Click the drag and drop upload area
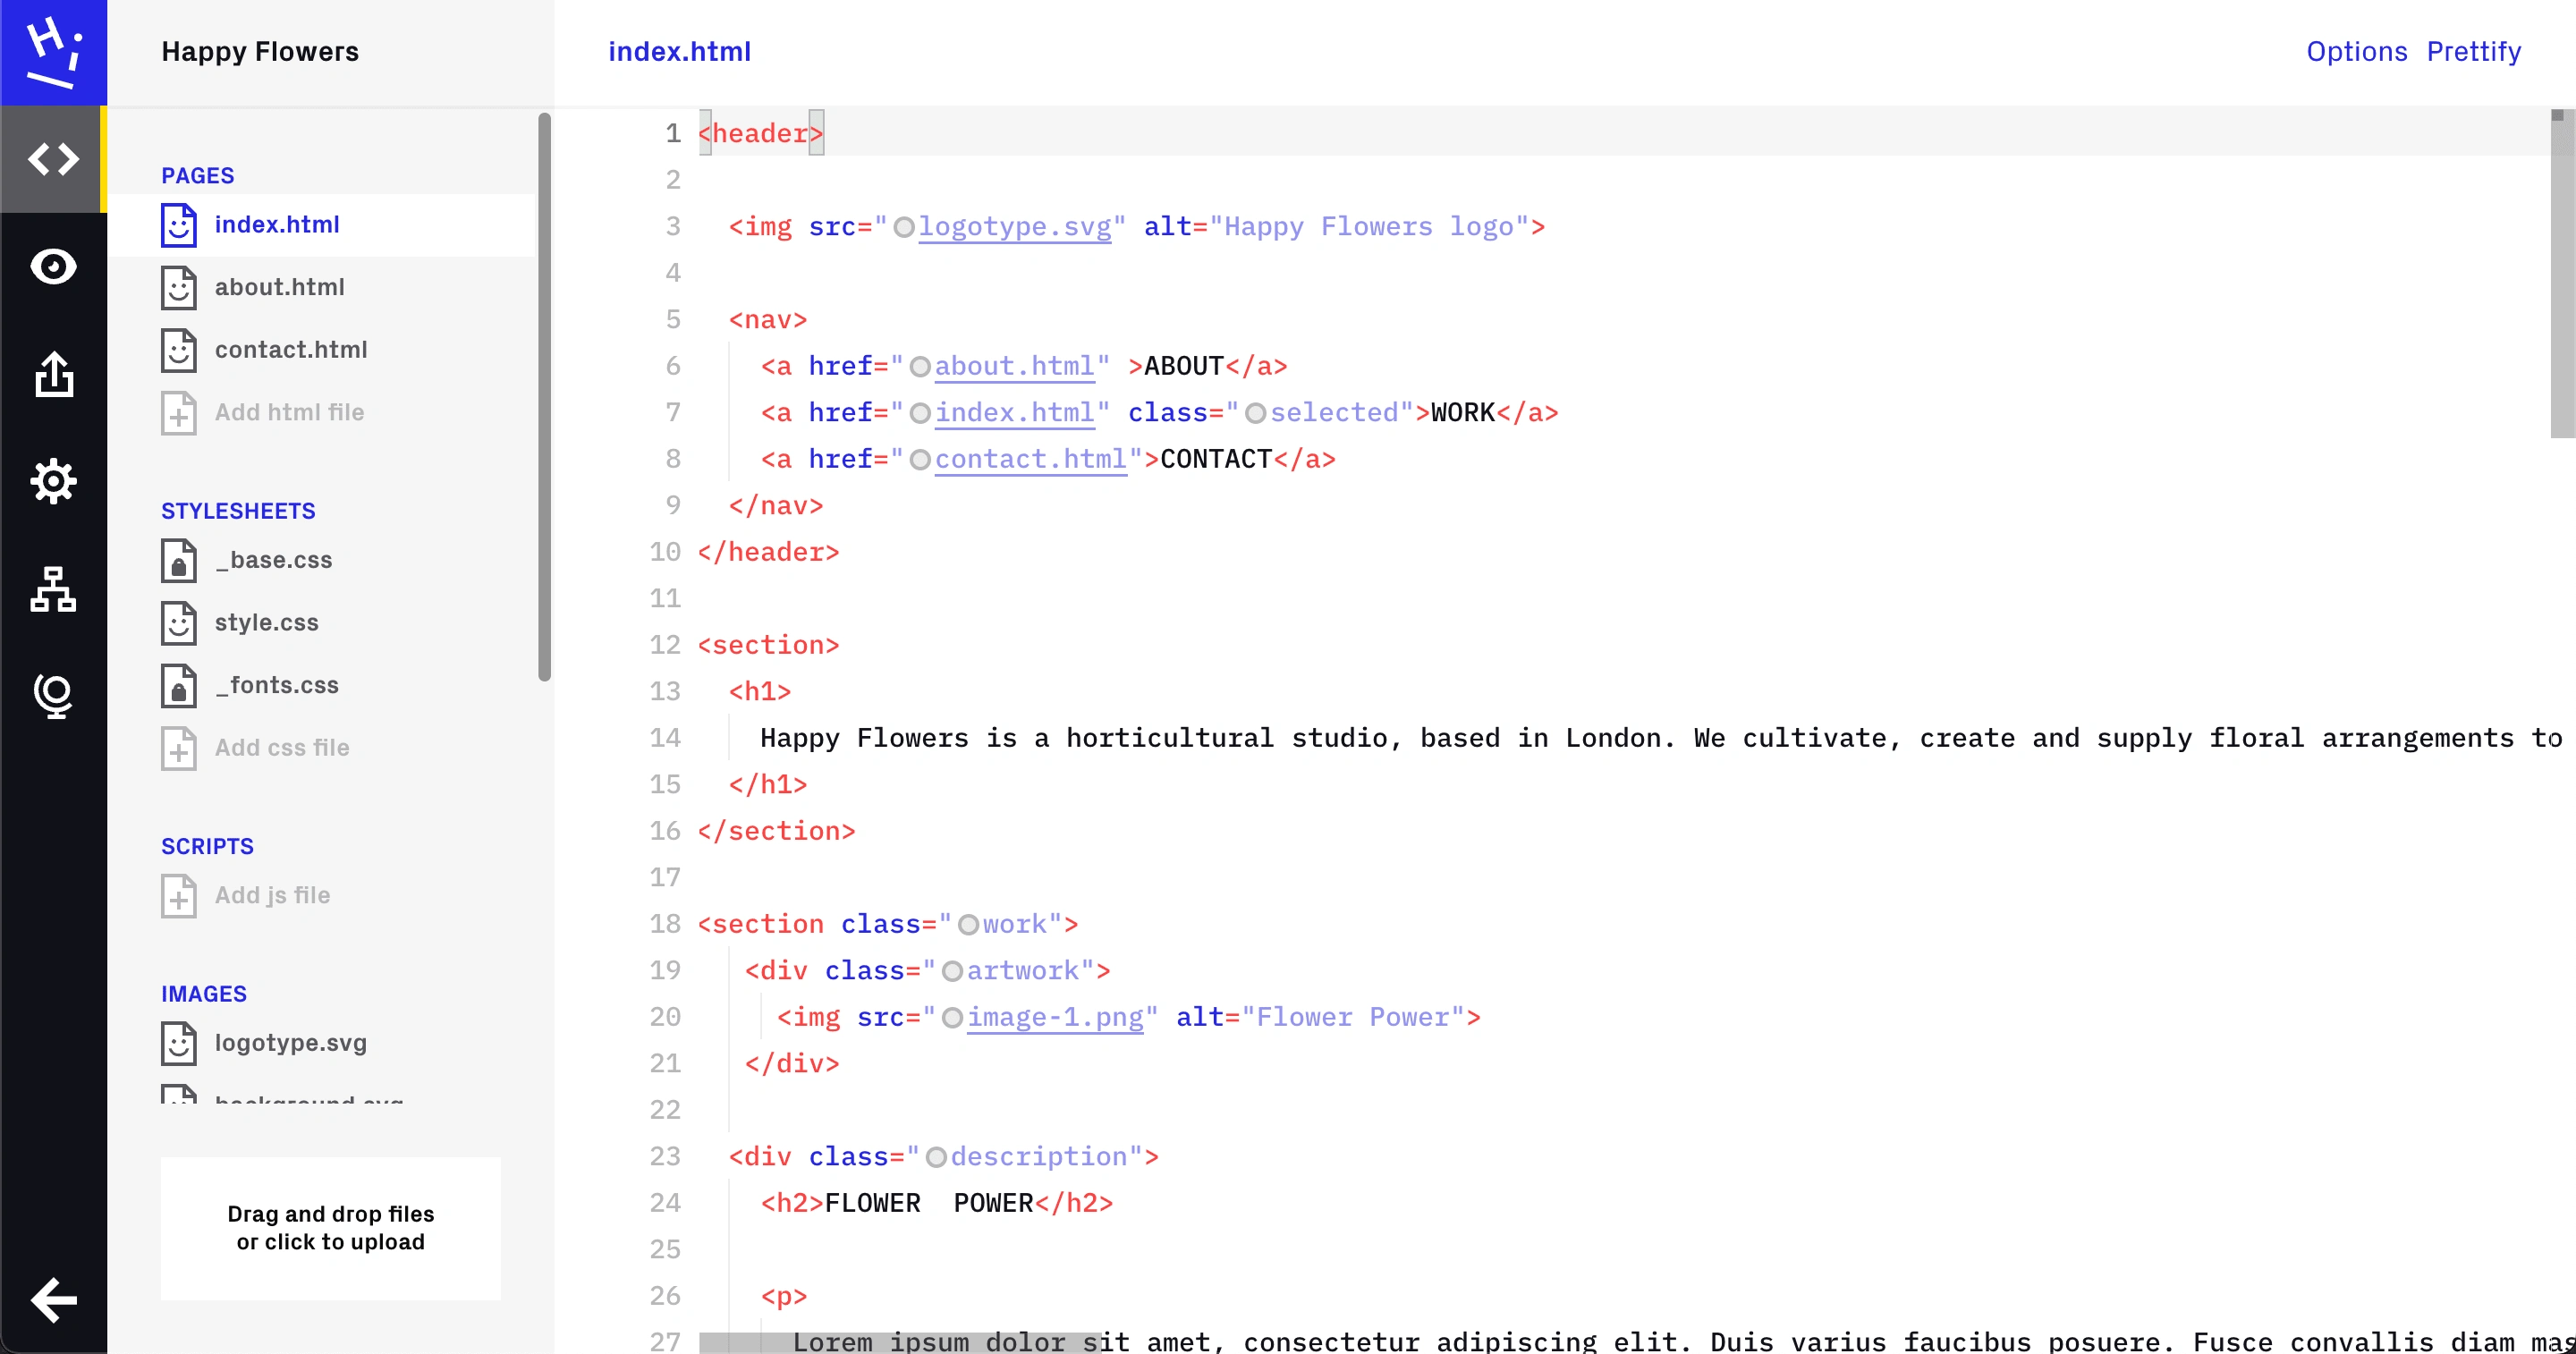2576x1354 pixels. pyautogui.click(x=331, y=1226)
